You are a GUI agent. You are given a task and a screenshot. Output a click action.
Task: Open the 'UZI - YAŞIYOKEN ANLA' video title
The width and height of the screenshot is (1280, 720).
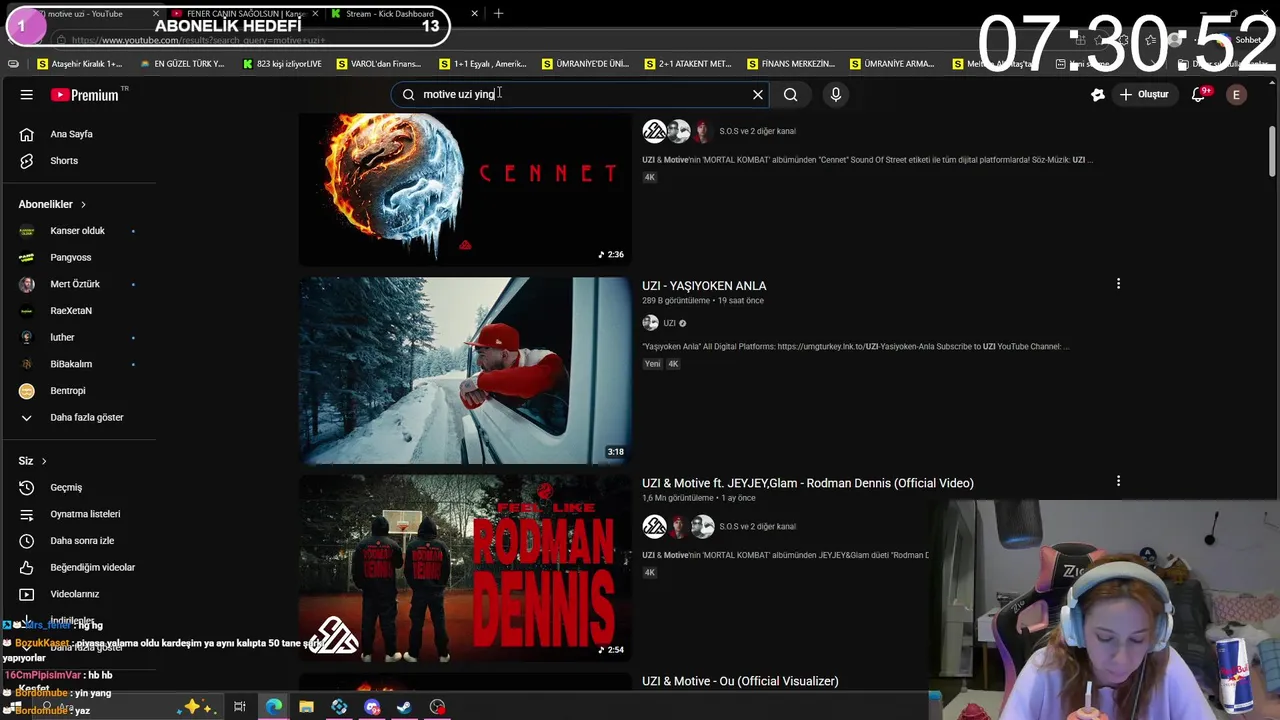(x=704, y=286)
